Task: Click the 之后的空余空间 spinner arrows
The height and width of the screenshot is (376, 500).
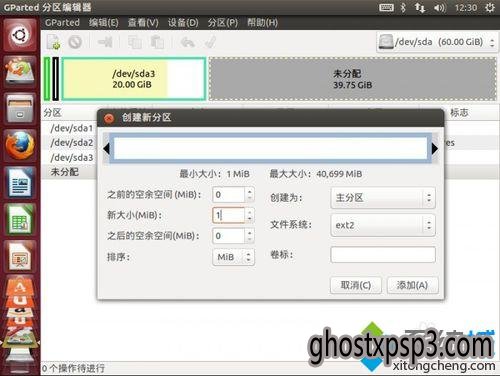Action: [249, 236]
